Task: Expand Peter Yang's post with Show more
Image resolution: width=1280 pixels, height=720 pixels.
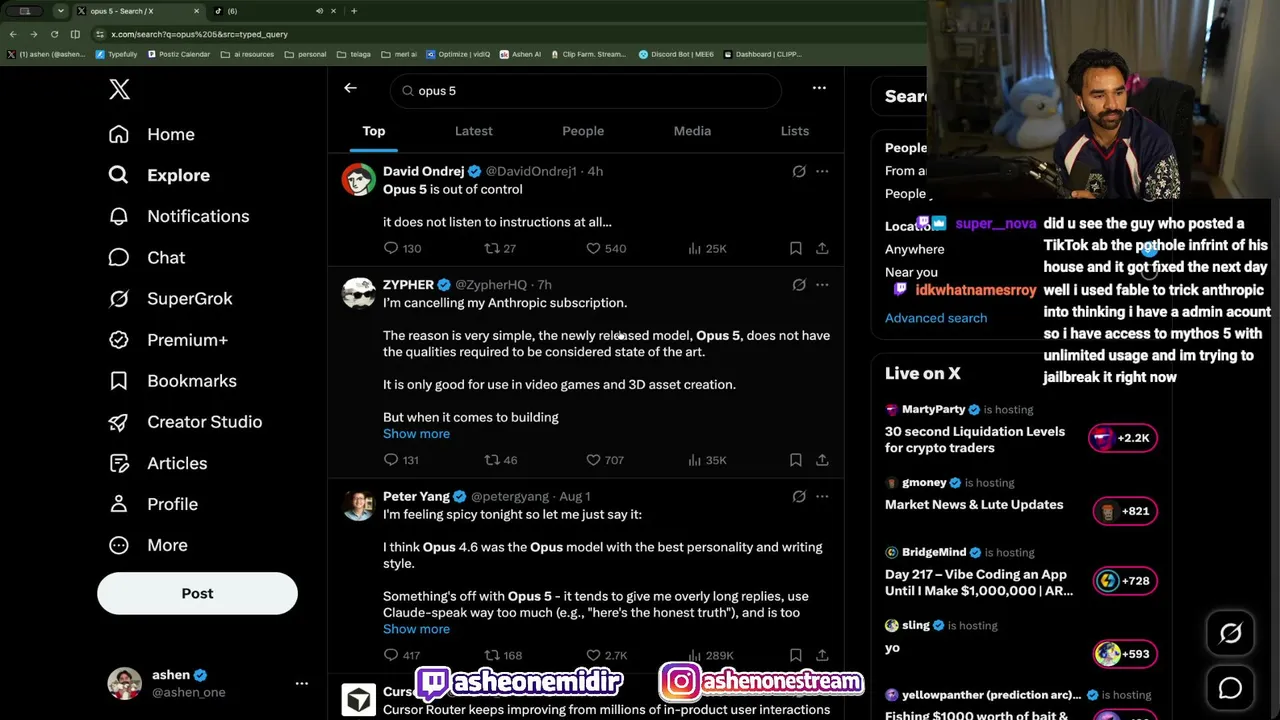Action: [416, 629]
